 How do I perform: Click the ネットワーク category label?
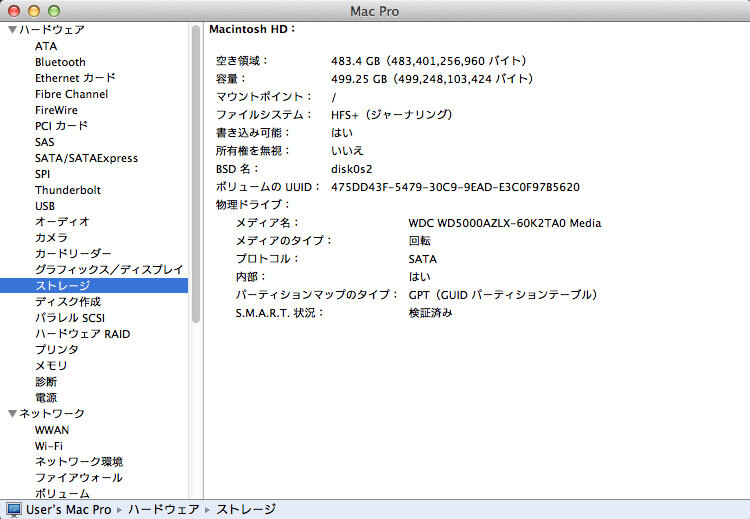52,414
